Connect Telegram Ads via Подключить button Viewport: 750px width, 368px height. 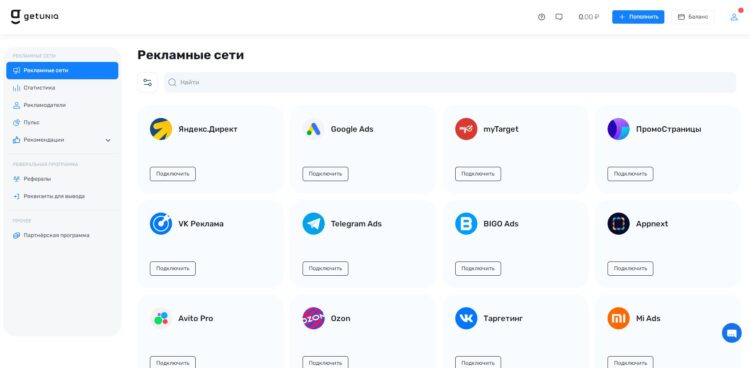(325, 268)
